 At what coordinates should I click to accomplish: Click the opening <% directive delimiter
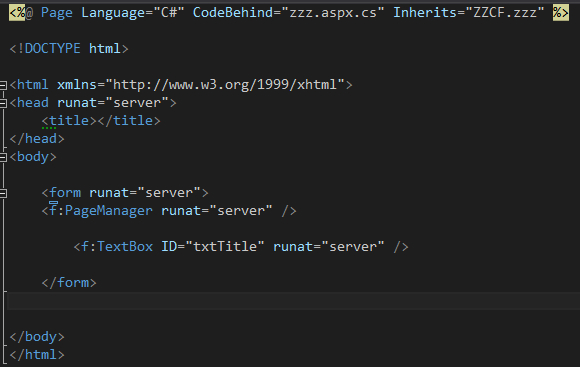click(x=17, y=13)
